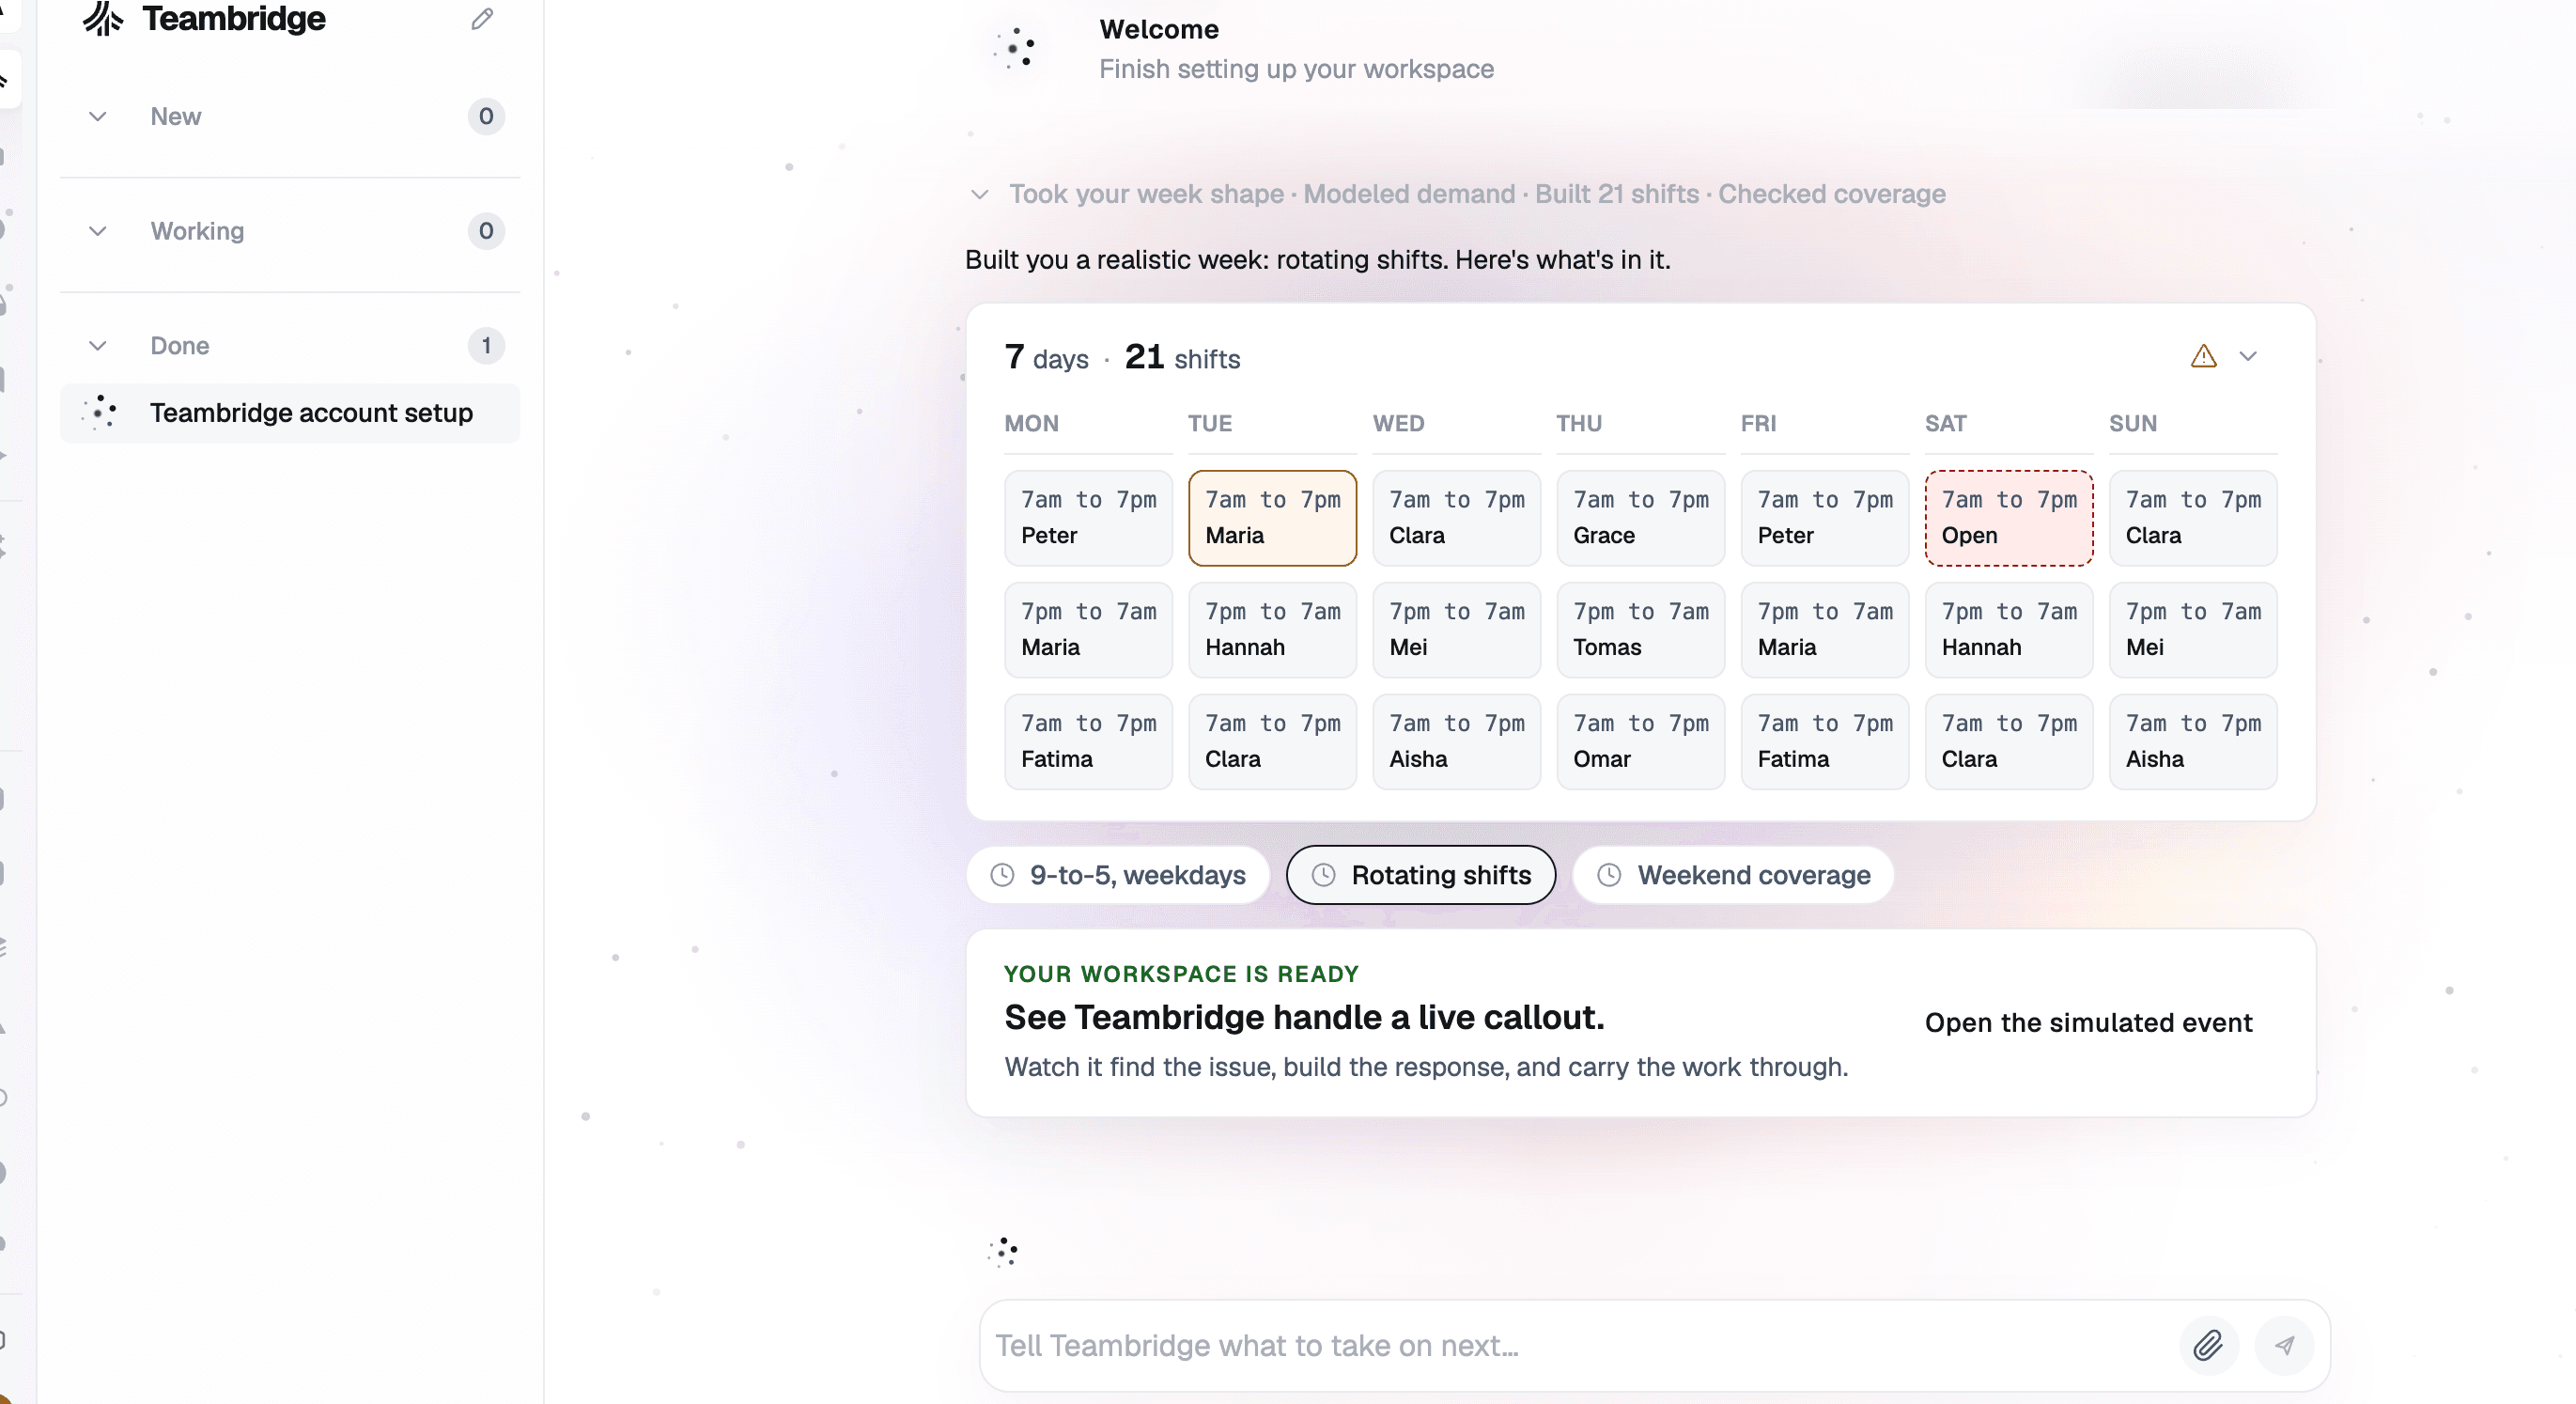Click the Done count badge

pyautogui.click(x=486, y=346)
